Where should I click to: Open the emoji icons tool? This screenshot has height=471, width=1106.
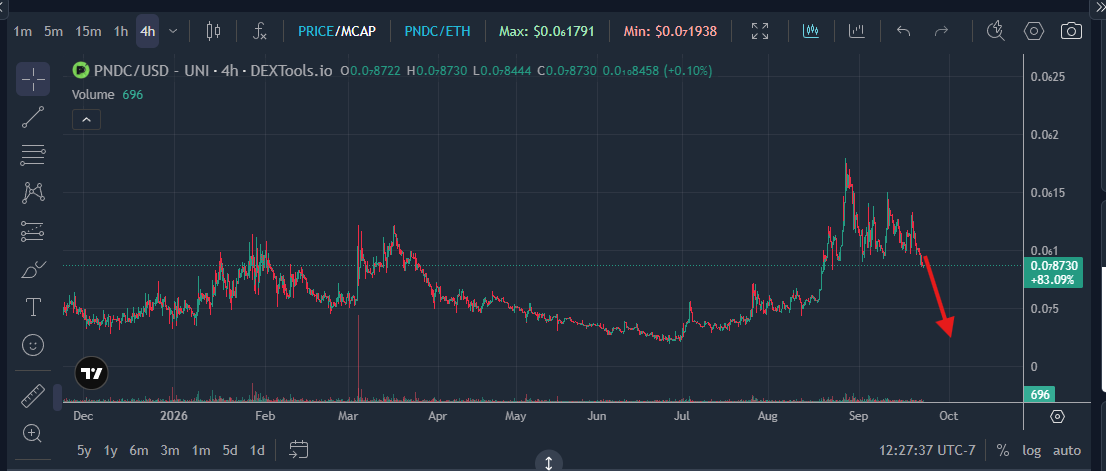coord(33,345)
